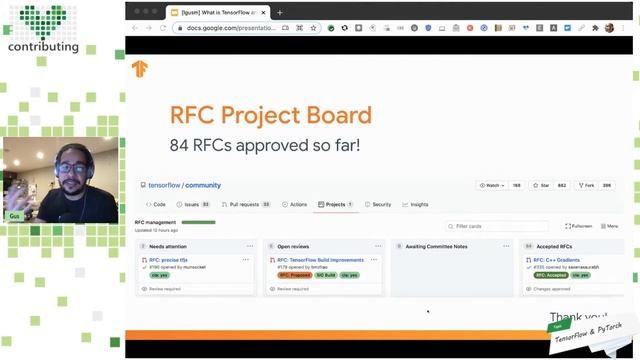Screen dimensions: 640x360
Task: Click the blue shield extension icon
Action: 428,28
